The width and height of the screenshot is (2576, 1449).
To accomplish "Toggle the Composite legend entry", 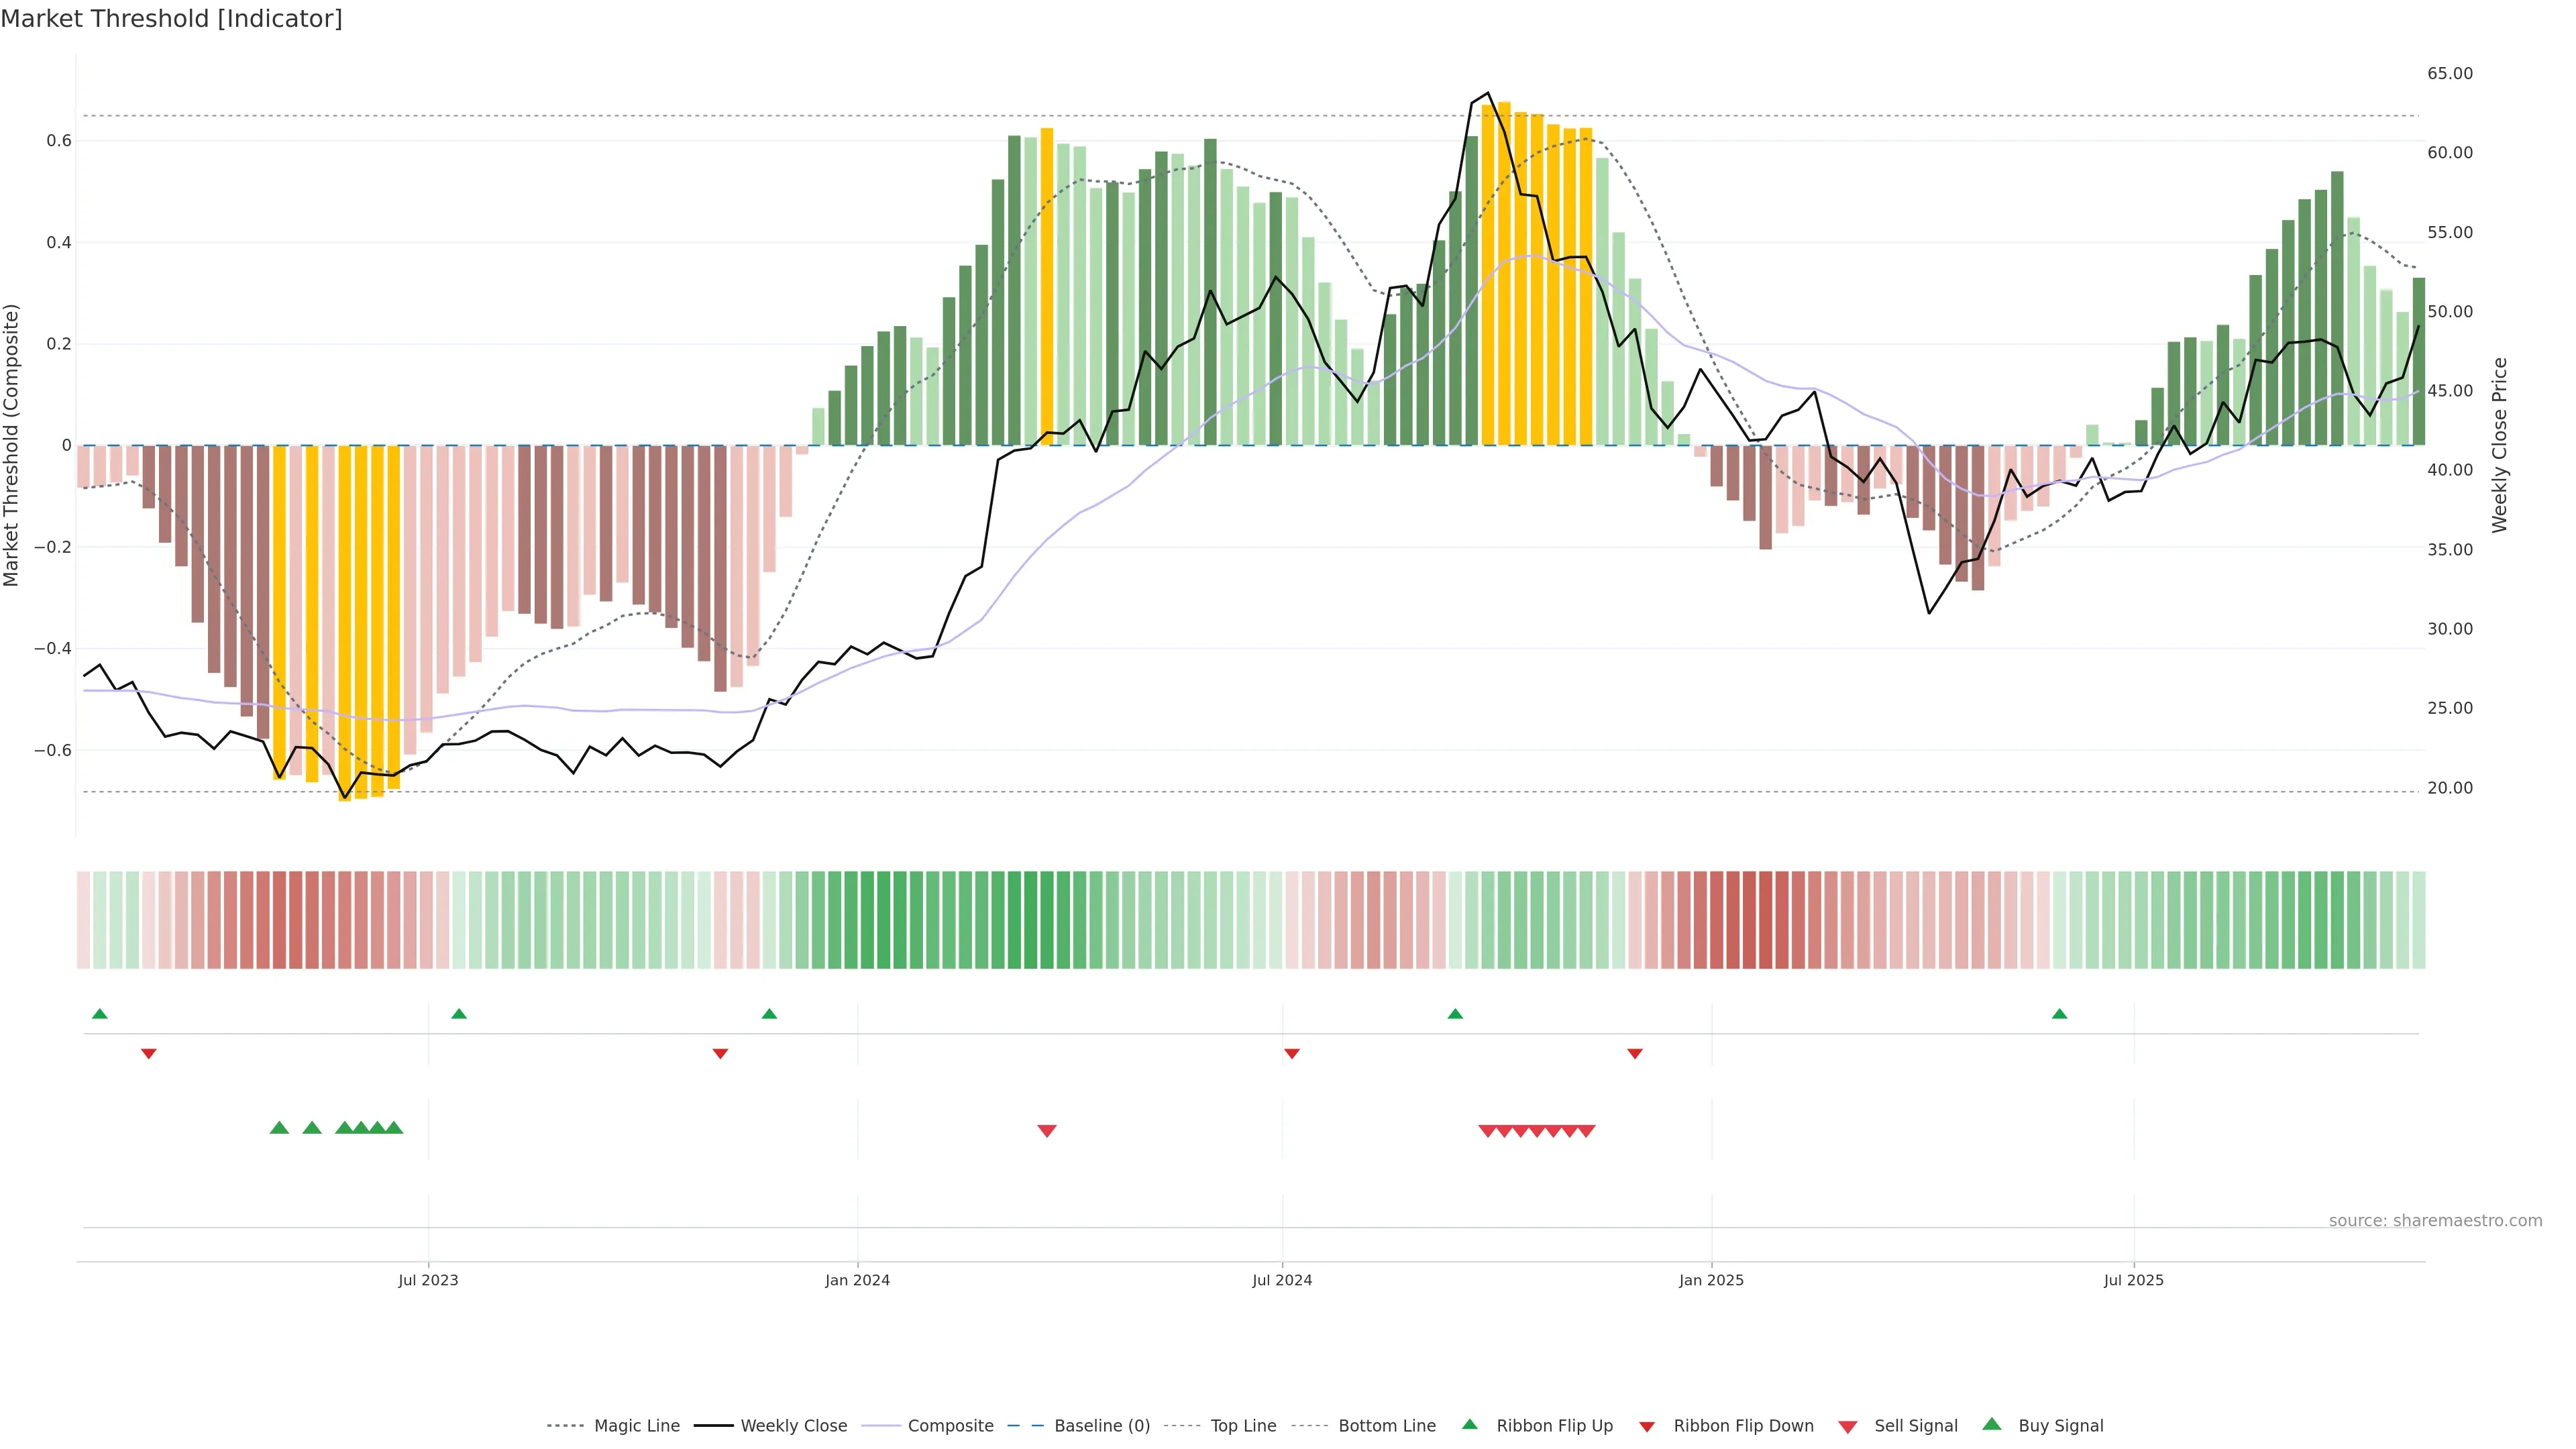I will point(950,1426).
